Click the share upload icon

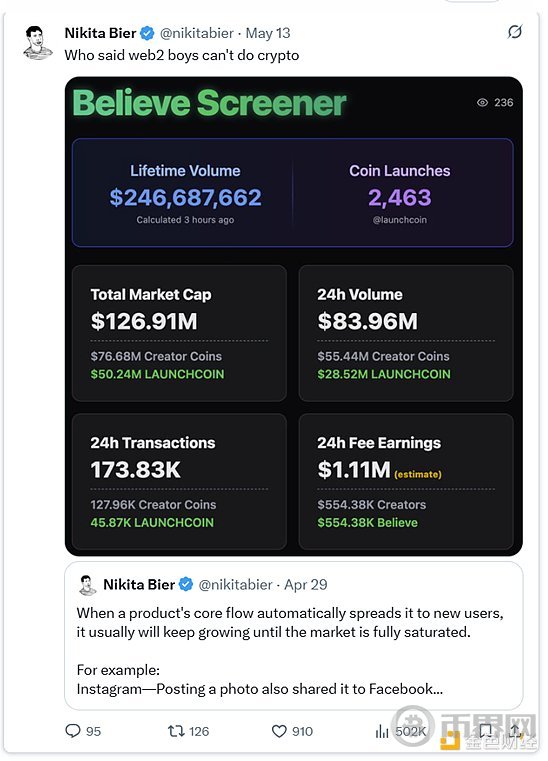click(515, 731)
